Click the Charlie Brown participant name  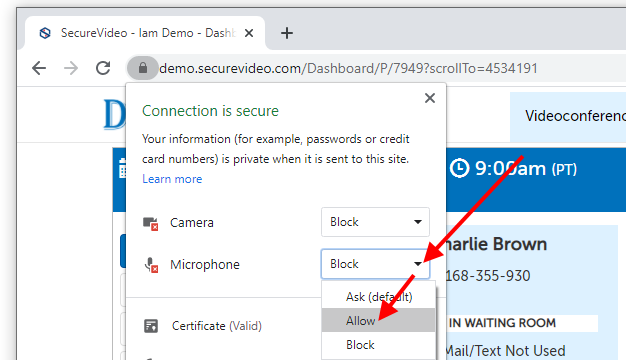click(496, 244)
